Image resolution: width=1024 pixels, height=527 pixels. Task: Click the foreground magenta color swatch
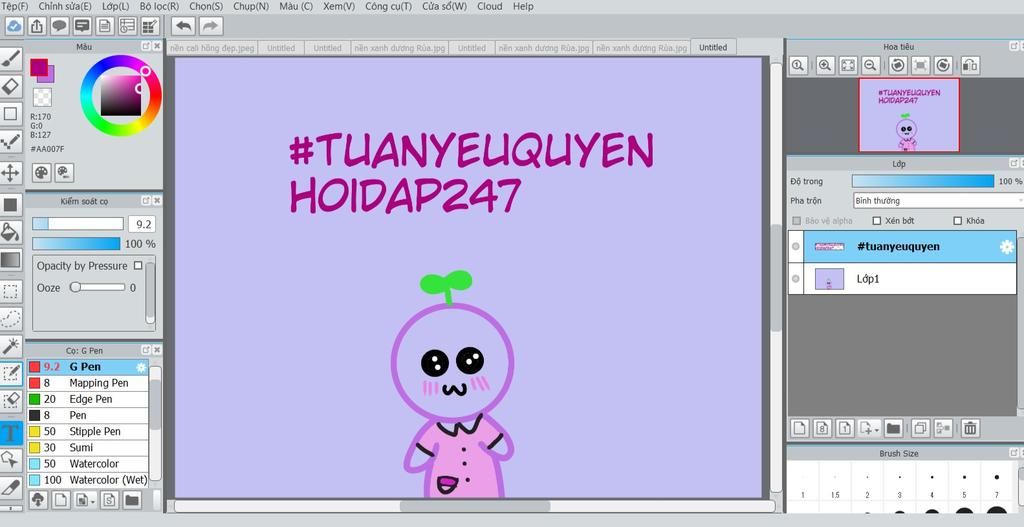coord(39,67)
